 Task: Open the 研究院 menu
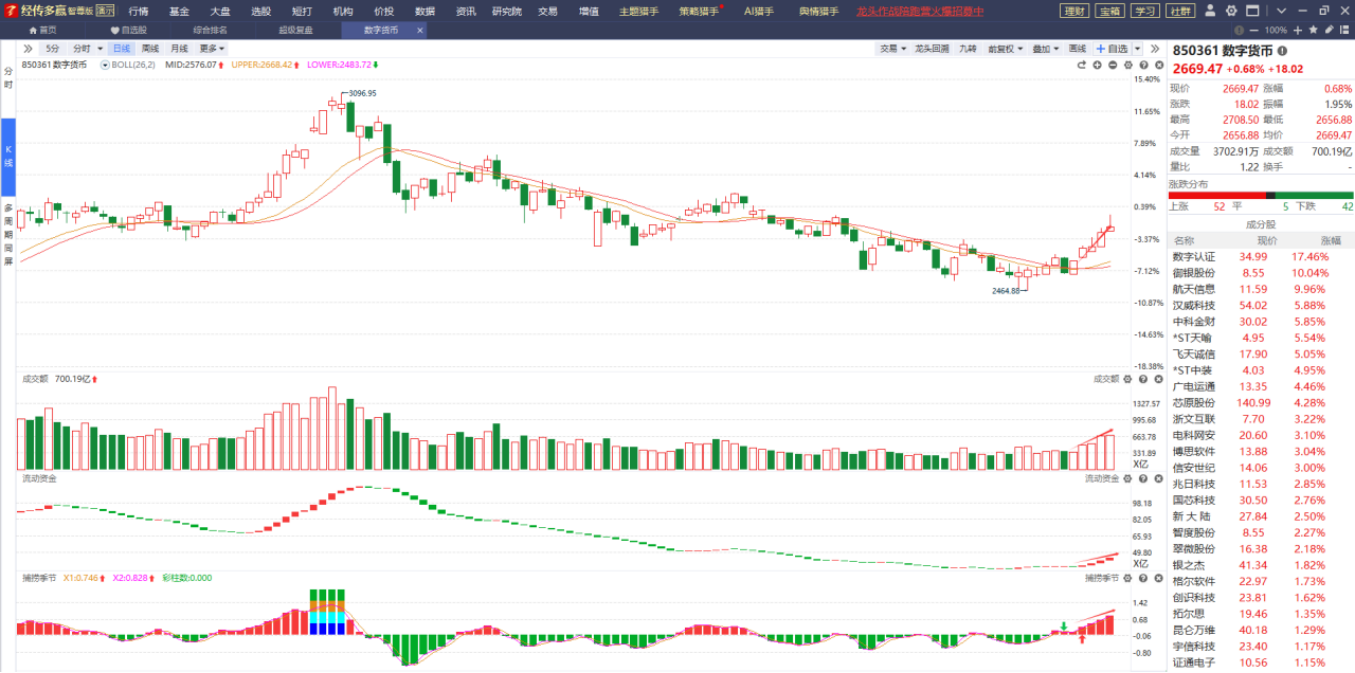click(x=507, y=11)
